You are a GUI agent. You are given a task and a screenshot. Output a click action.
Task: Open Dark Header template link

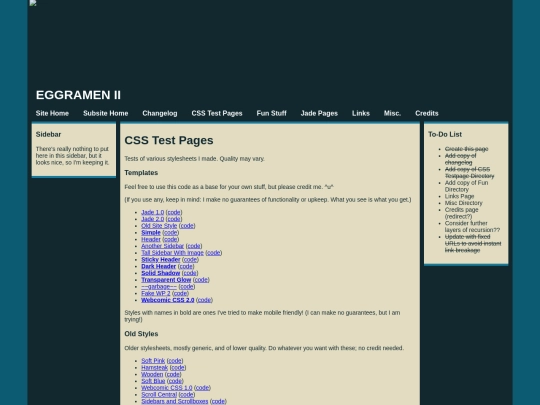(158, 266)
